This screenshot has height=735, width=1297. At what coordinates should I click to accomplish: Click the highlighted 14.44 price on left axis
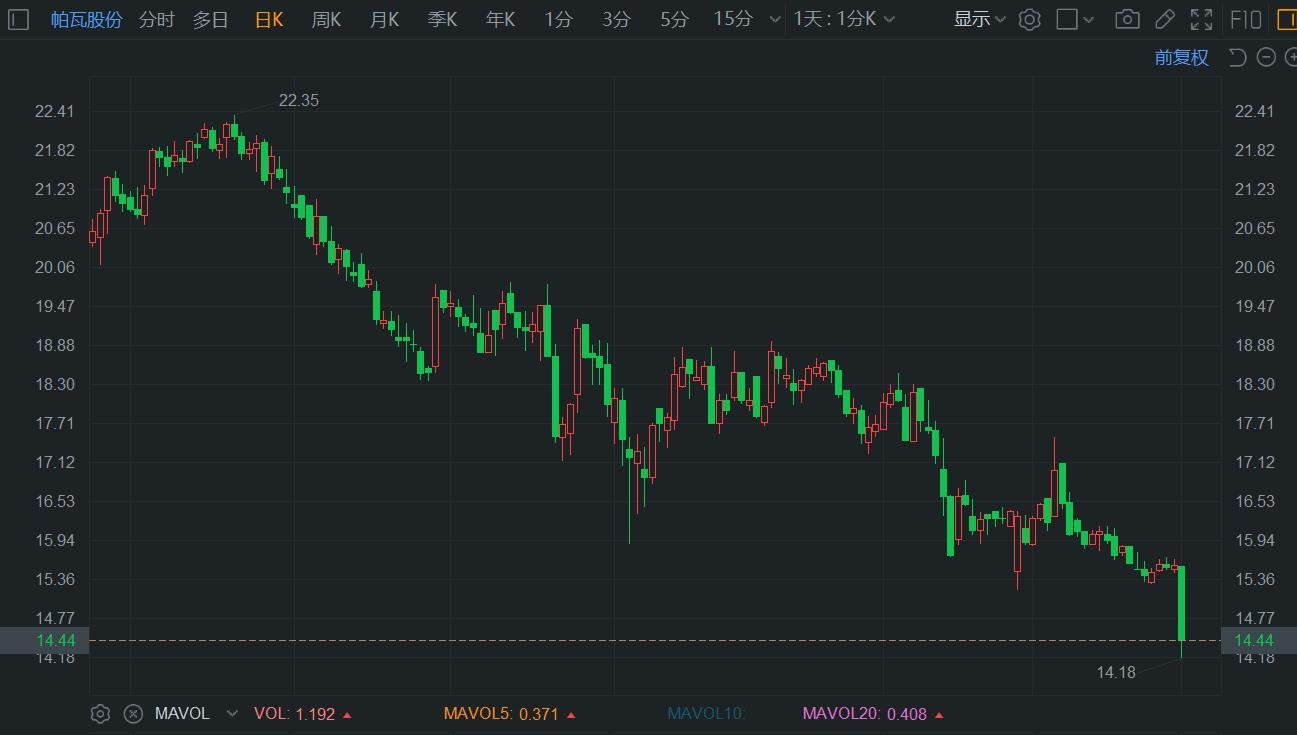(44, 640)
